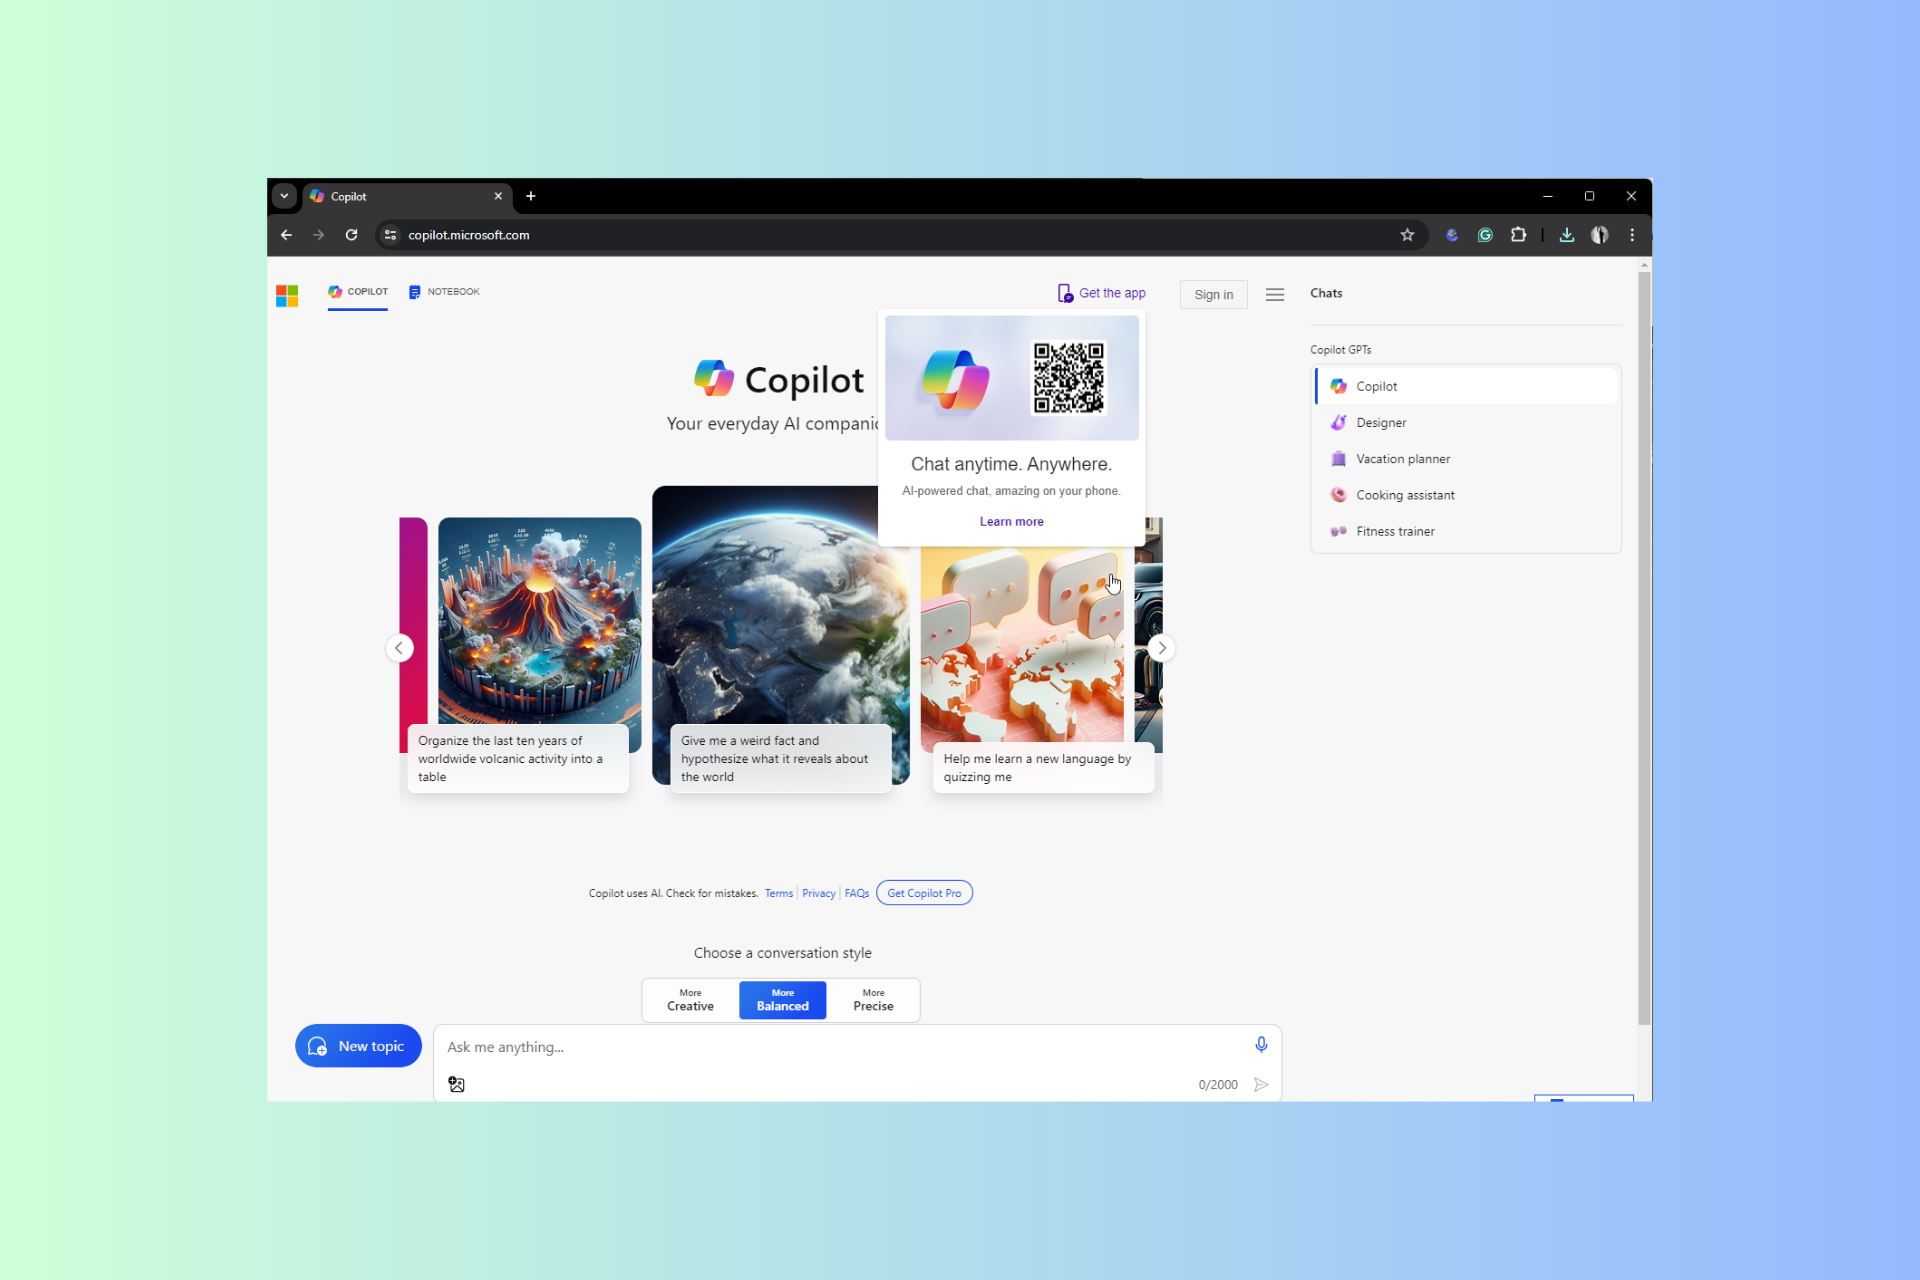Click the QR code image
The height and width of the screenshot is (1280, 1920).
tap(1069, 378)
